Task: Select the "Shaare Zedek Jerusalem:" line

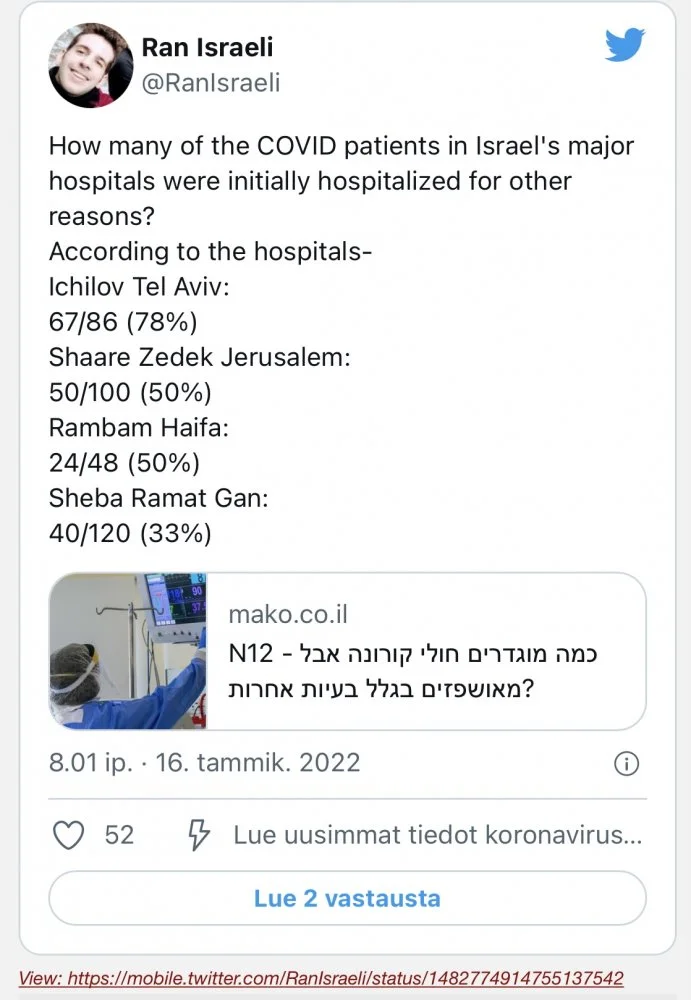Action: 200,357
